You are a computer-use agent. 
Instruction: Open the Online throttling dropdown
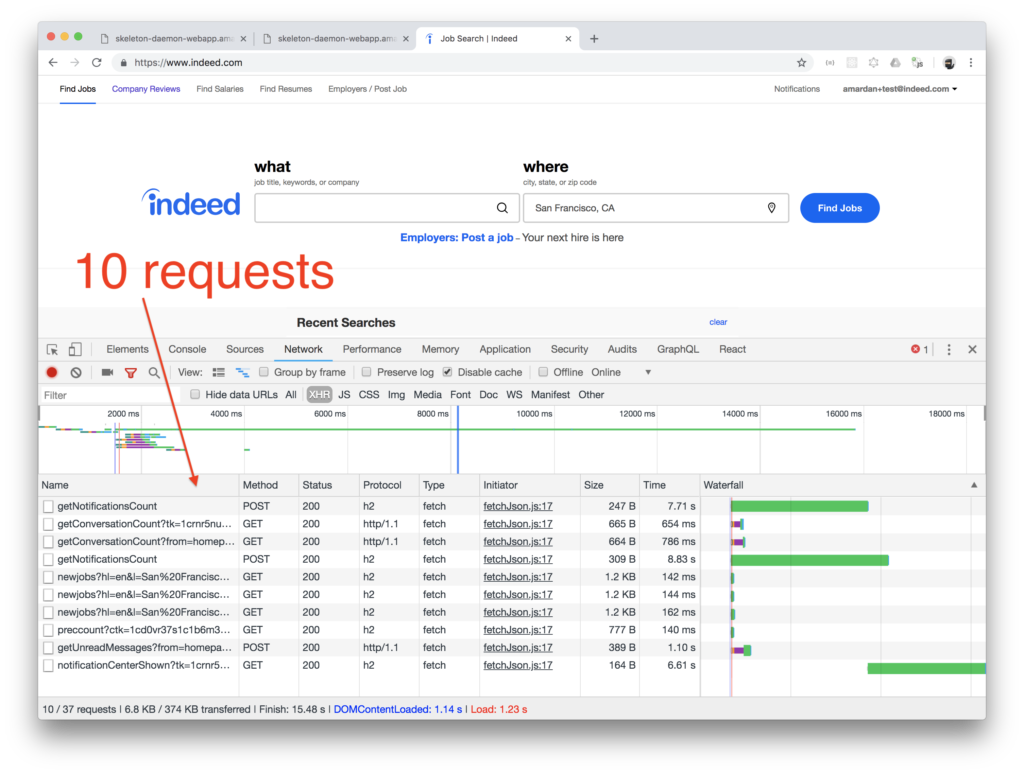click(x=620, y=372)
